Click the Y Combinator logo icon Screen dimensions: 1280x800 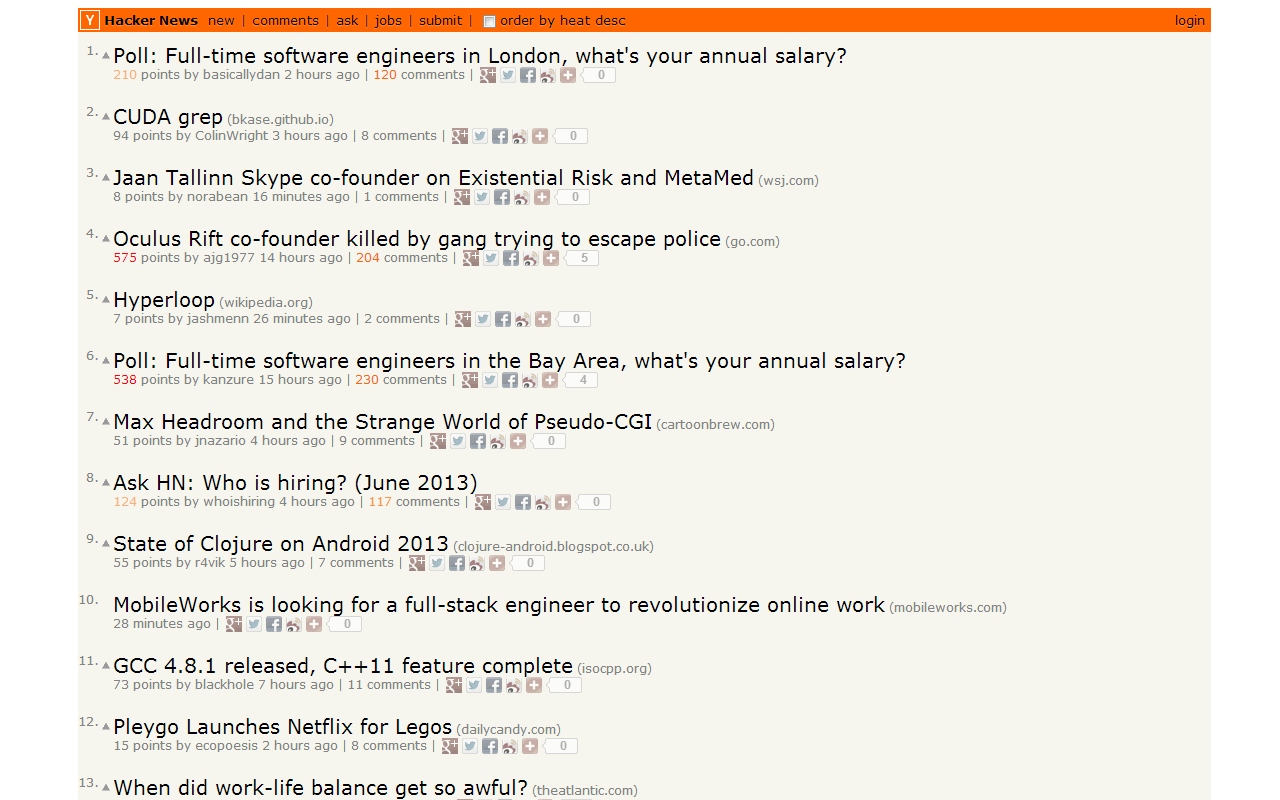(x=90, y=20)
